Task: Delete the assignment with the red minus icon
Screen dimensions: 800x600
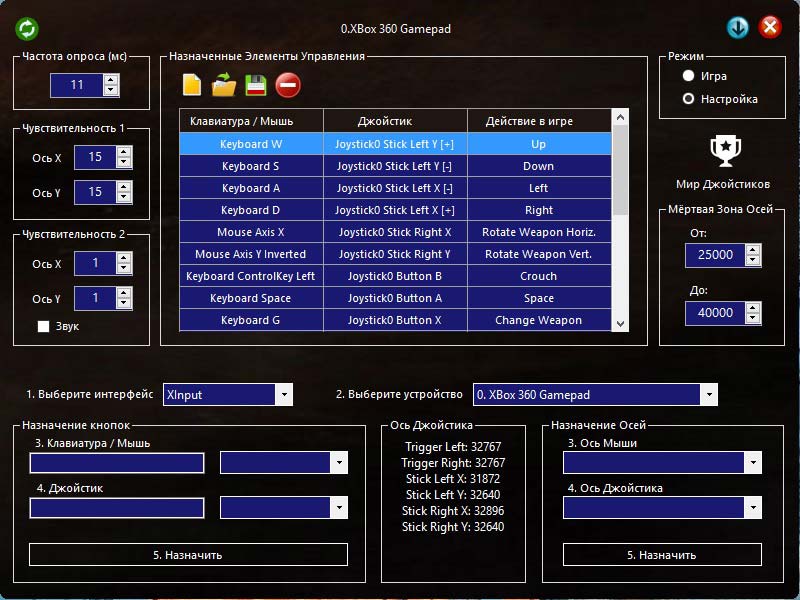Action: point(288,86)
